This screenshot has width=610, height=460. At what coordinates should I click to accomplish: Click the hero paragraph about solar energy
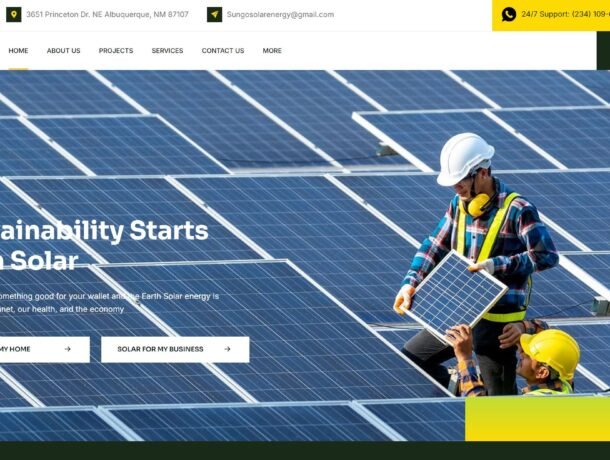tap(109, 302)
